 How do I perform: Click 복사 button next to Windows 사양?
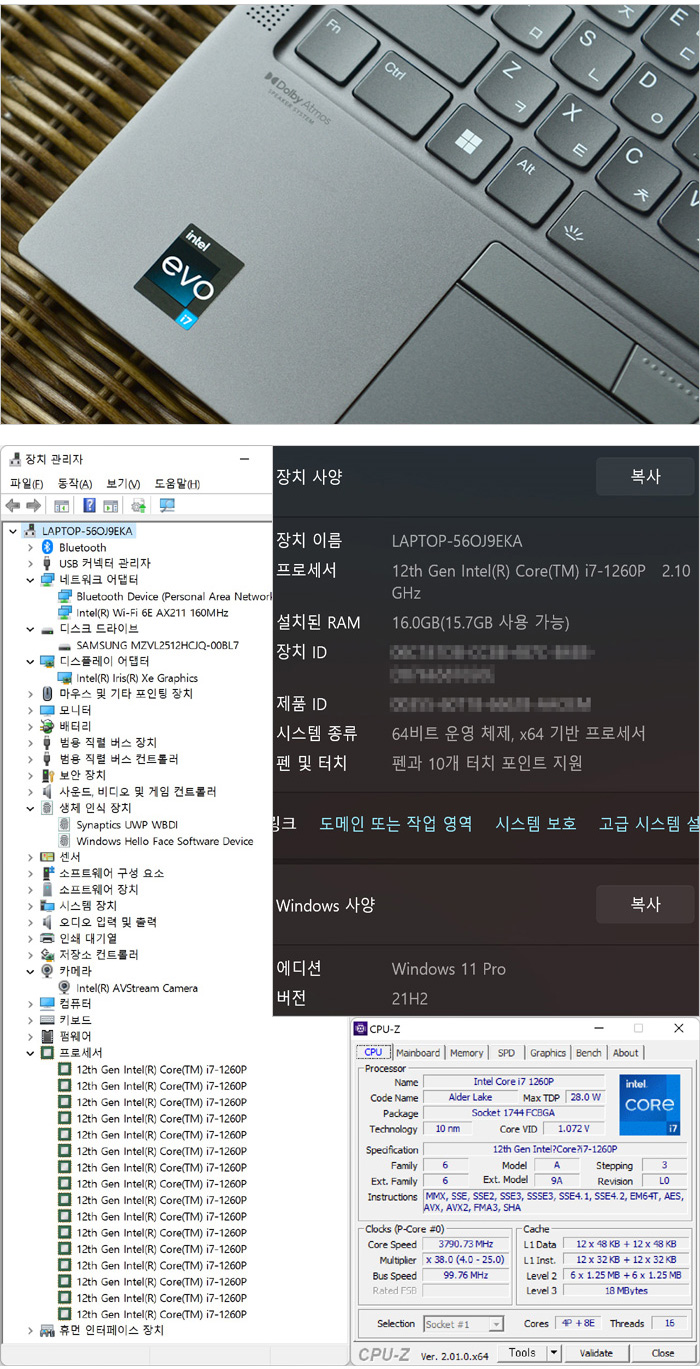coord(645,904)
